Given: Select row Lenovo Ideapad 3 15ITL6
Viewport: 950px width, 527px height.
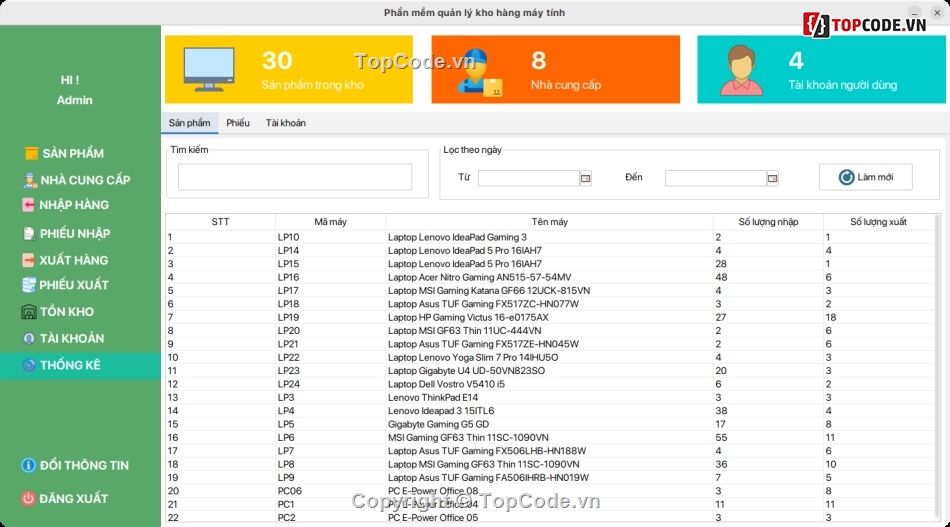Looking at the screenshot, I should pyautogui.click(x=550, y=411).
